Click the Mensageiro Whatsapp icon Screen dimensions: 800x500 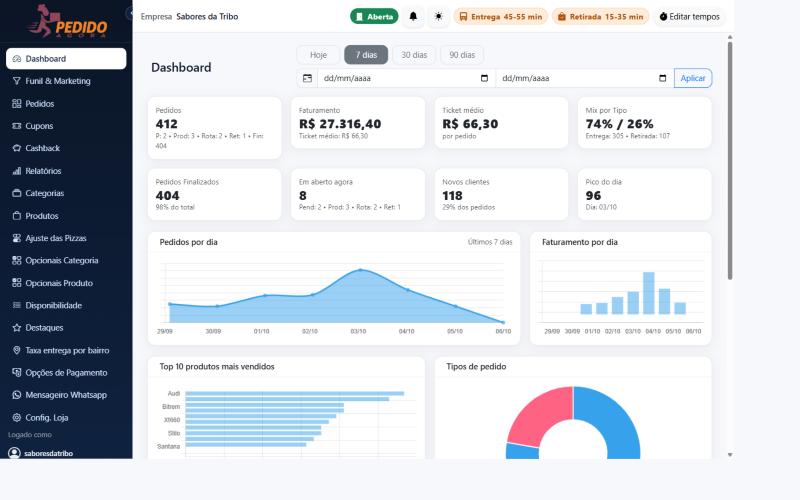[16, 395]
